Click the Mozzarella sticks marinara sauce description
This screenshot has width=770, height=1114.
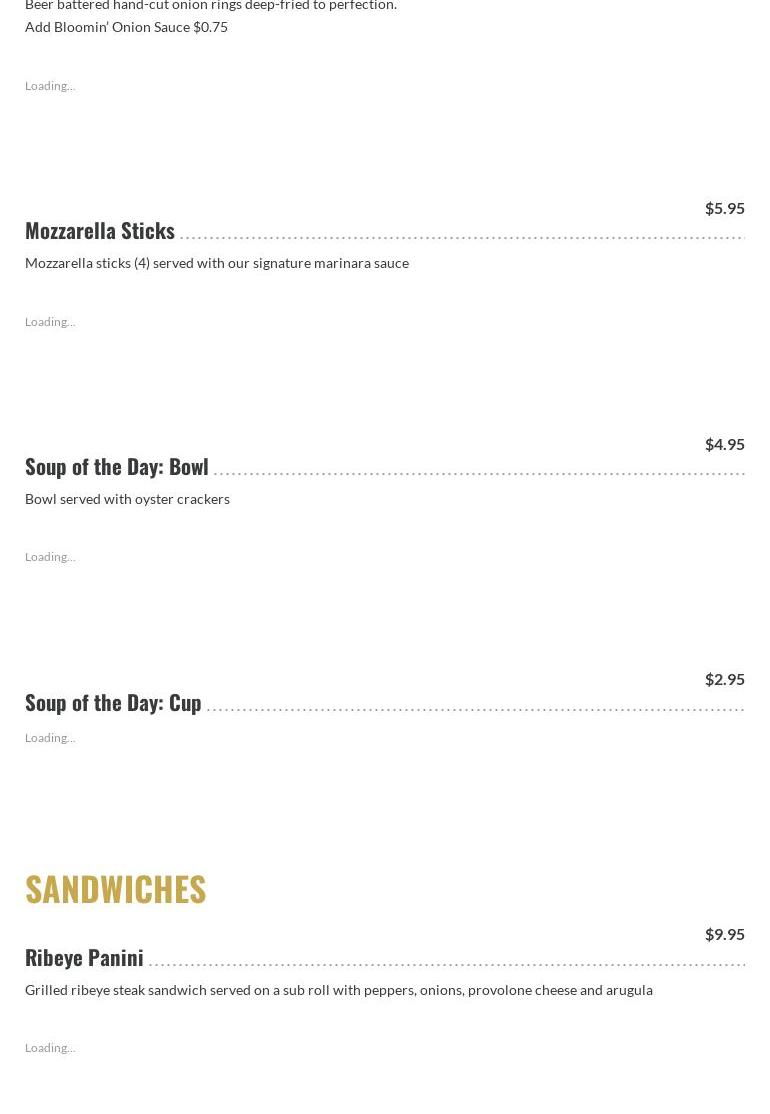[217, 263]
